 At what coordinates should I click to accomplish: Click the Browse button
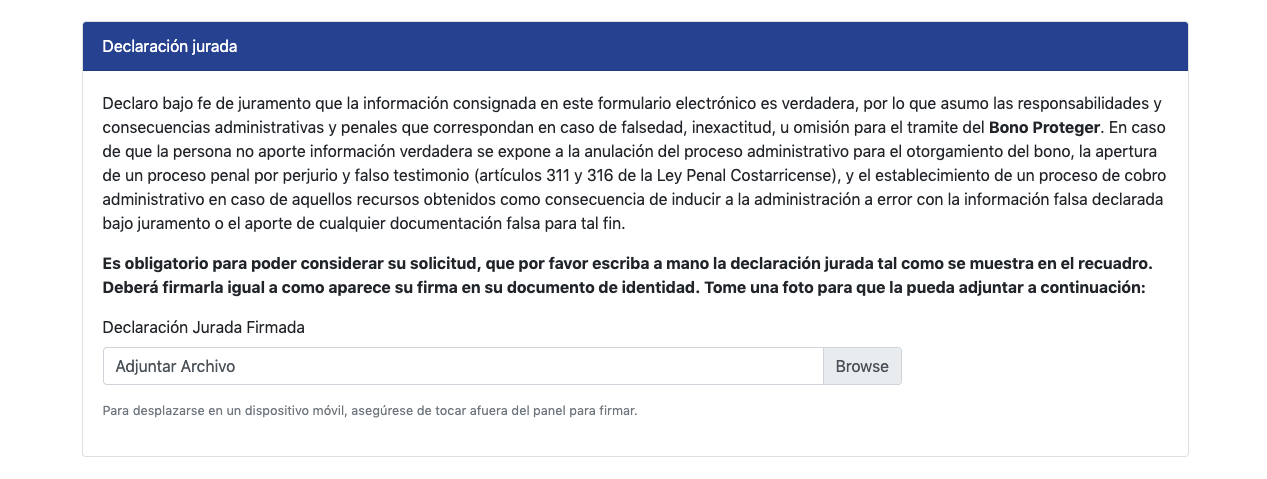pos(861,366)
